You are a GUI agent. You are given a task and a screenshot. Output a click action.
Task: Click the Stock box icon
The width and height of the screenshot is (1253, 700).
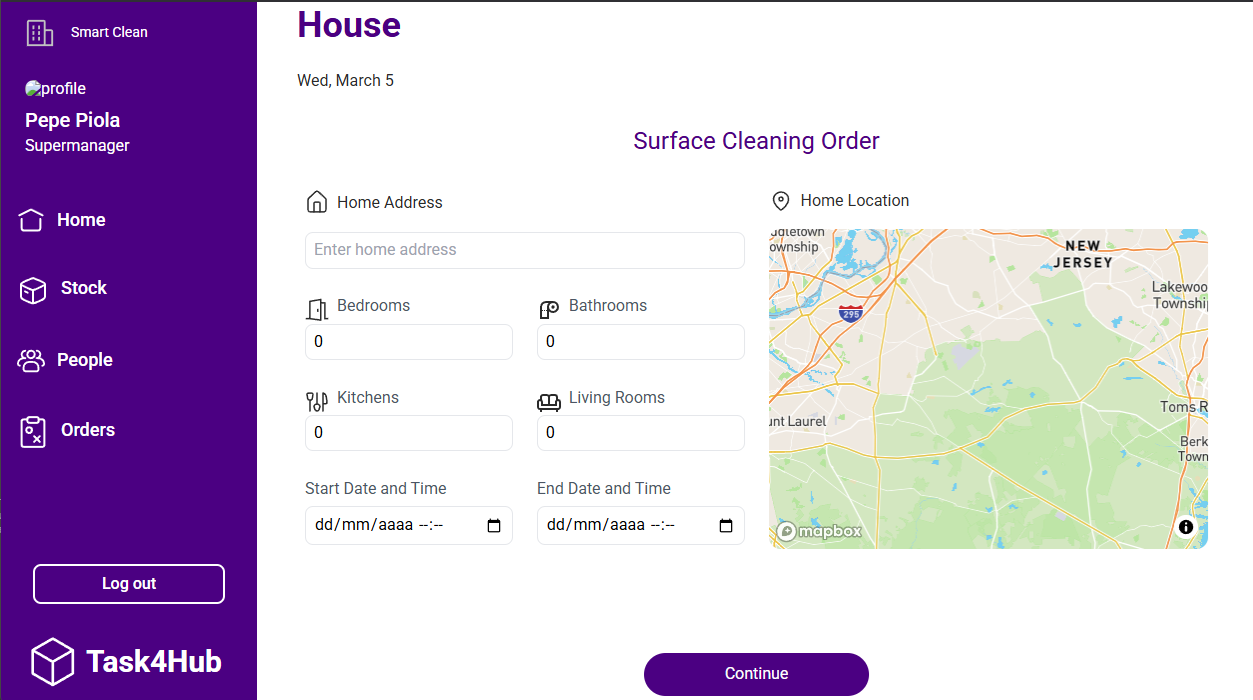33,290
